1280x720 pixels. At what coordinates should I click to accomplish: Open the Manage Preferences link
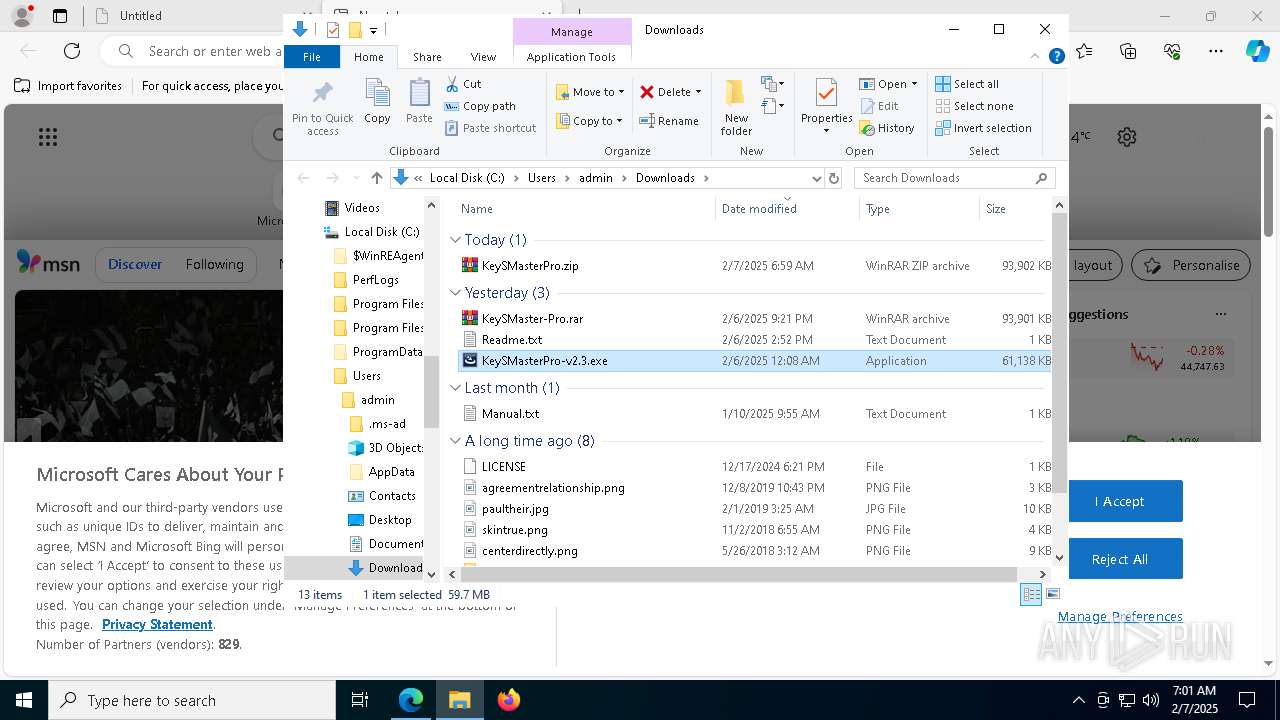(1120, 616)
